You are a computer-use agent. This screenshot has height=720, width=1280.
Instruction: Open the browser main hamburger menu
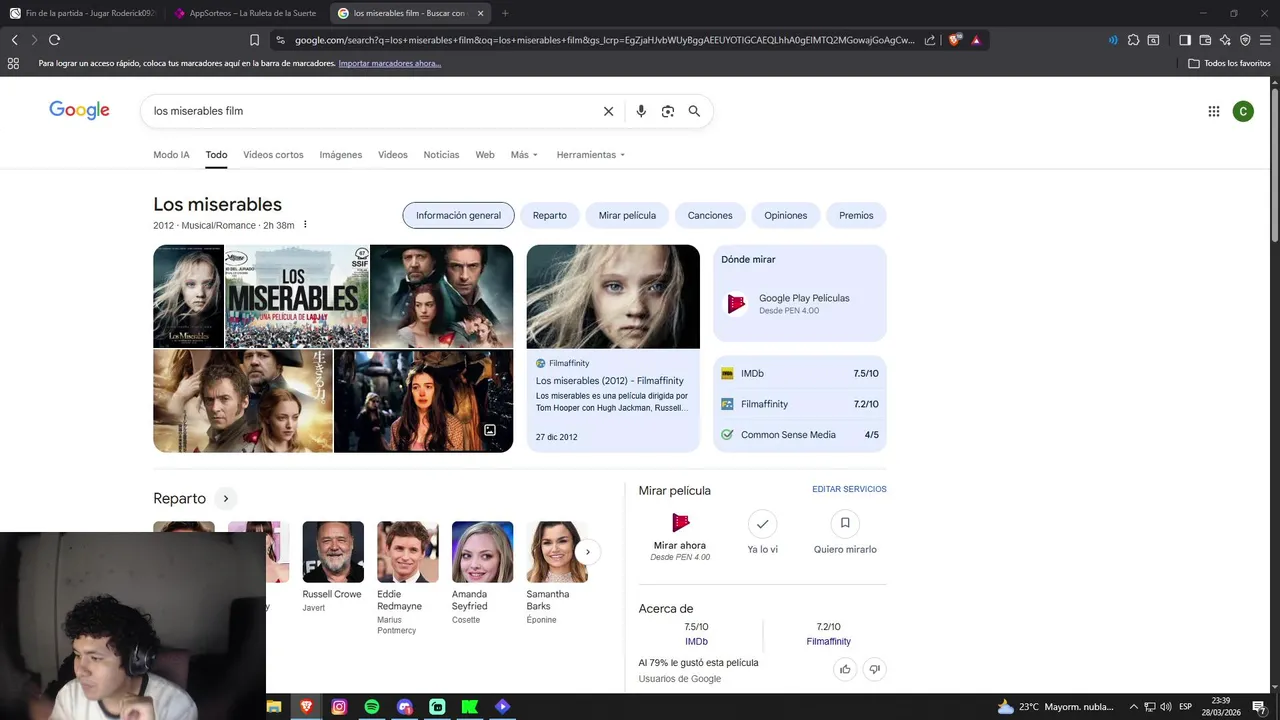1265,40
